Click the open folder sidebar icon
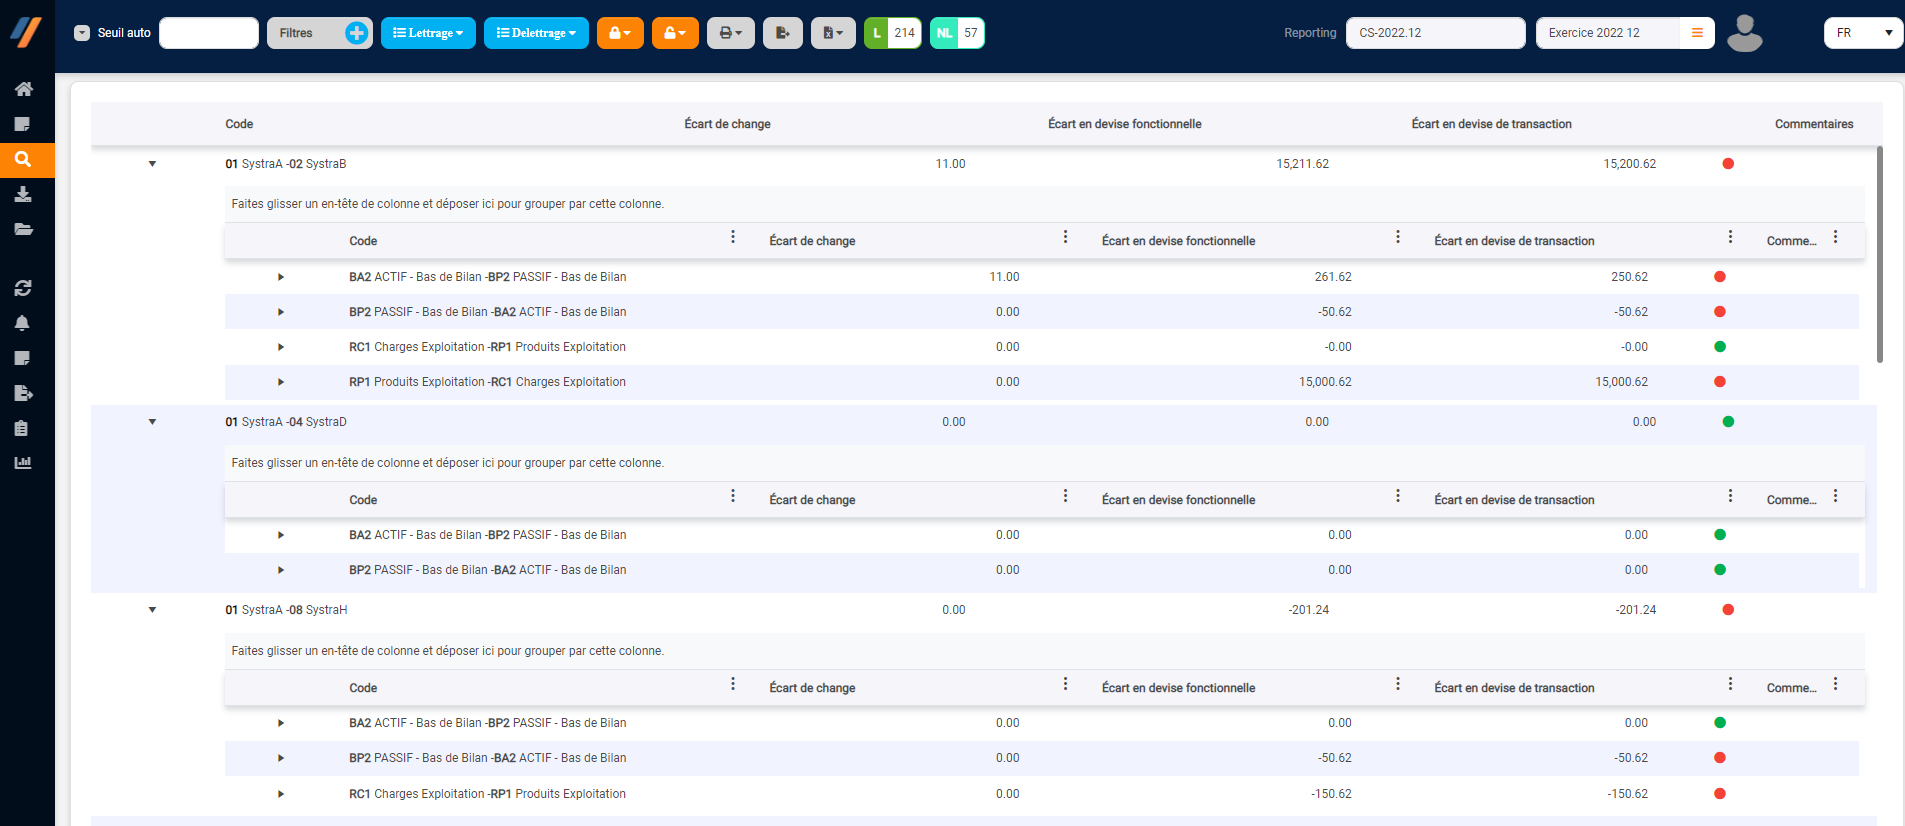This screenshot has width=1905, height=826. point(23,229)
